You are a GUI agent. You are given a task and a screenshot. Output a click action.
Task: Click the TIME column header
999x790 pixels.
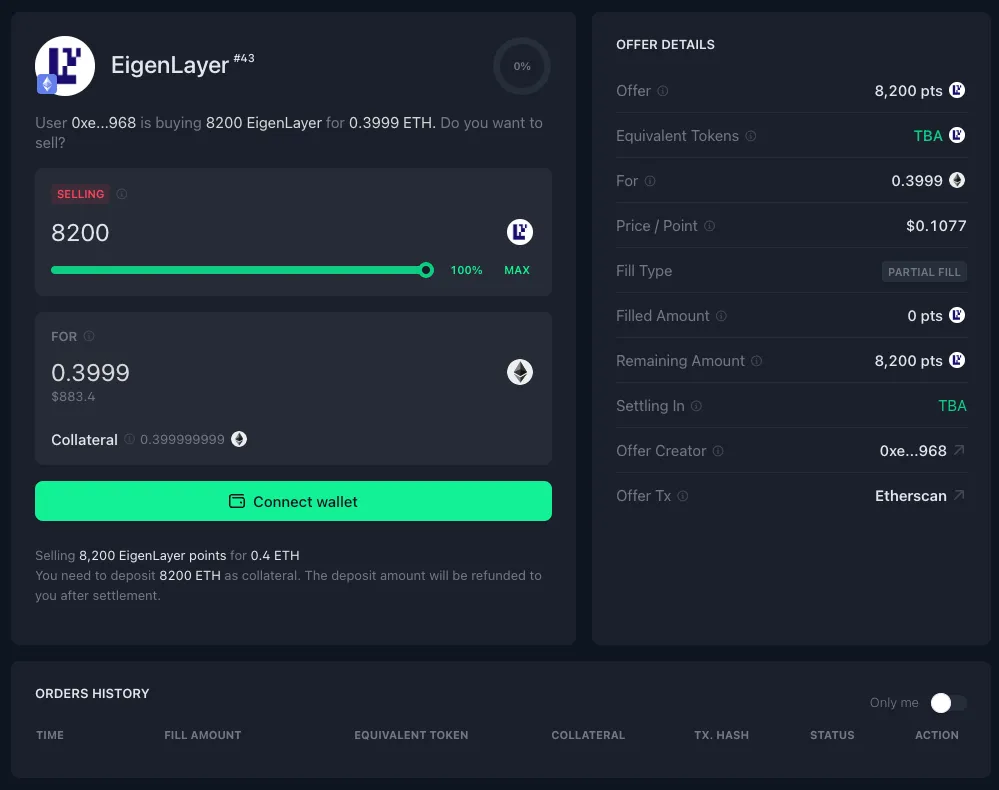50,735
